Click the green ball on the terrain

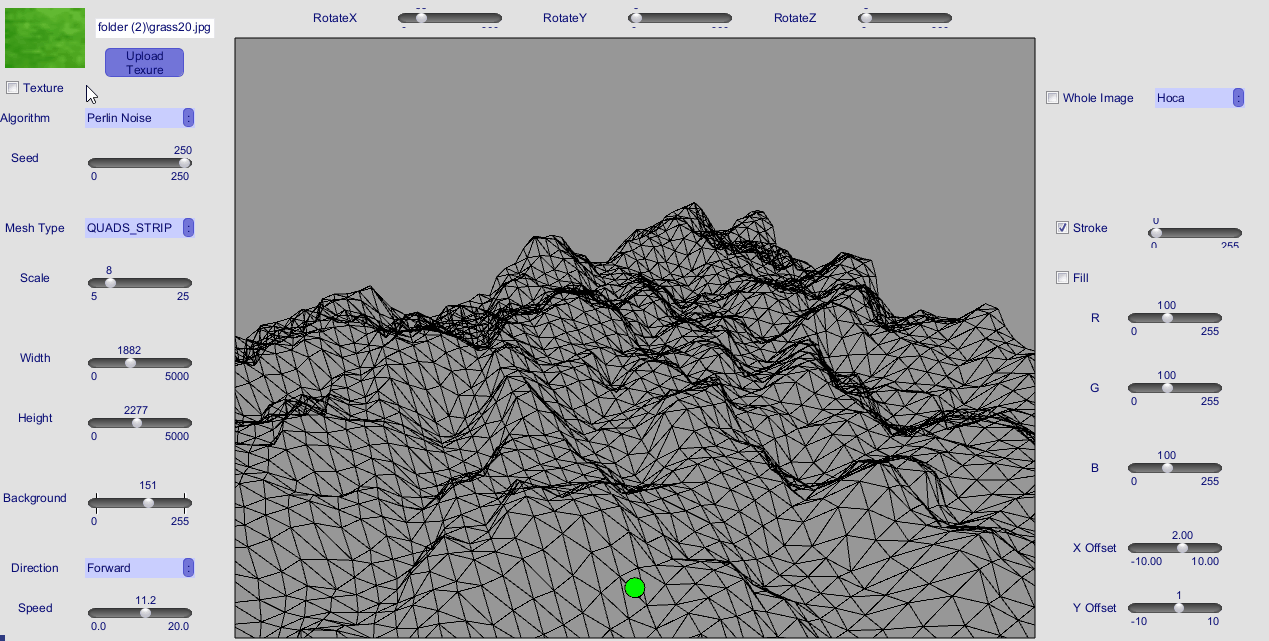[634, 588]
